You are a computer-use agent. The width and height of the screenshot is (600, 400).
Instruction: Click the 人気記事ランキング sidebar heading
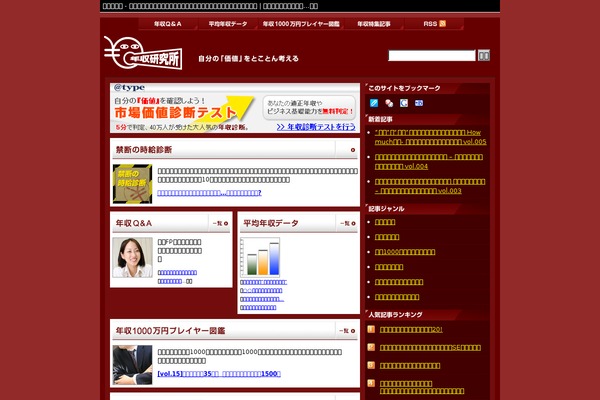pos(395,315)
